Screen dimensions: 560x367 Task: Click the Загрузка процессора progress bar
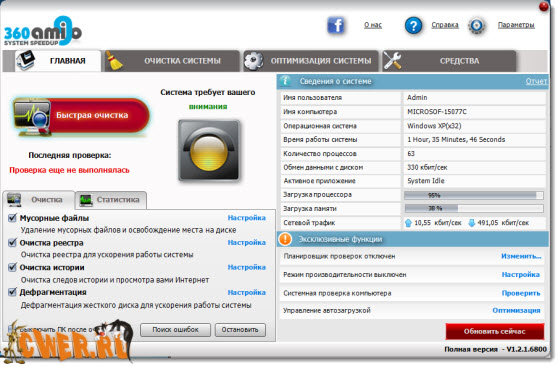pyautogui.click(x=474, y=195)
